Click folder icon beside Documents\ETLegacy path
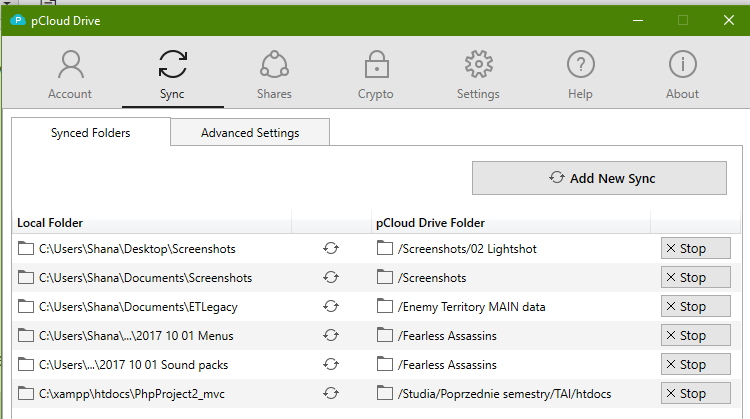 pyautogui.click(x=26, y=306)
